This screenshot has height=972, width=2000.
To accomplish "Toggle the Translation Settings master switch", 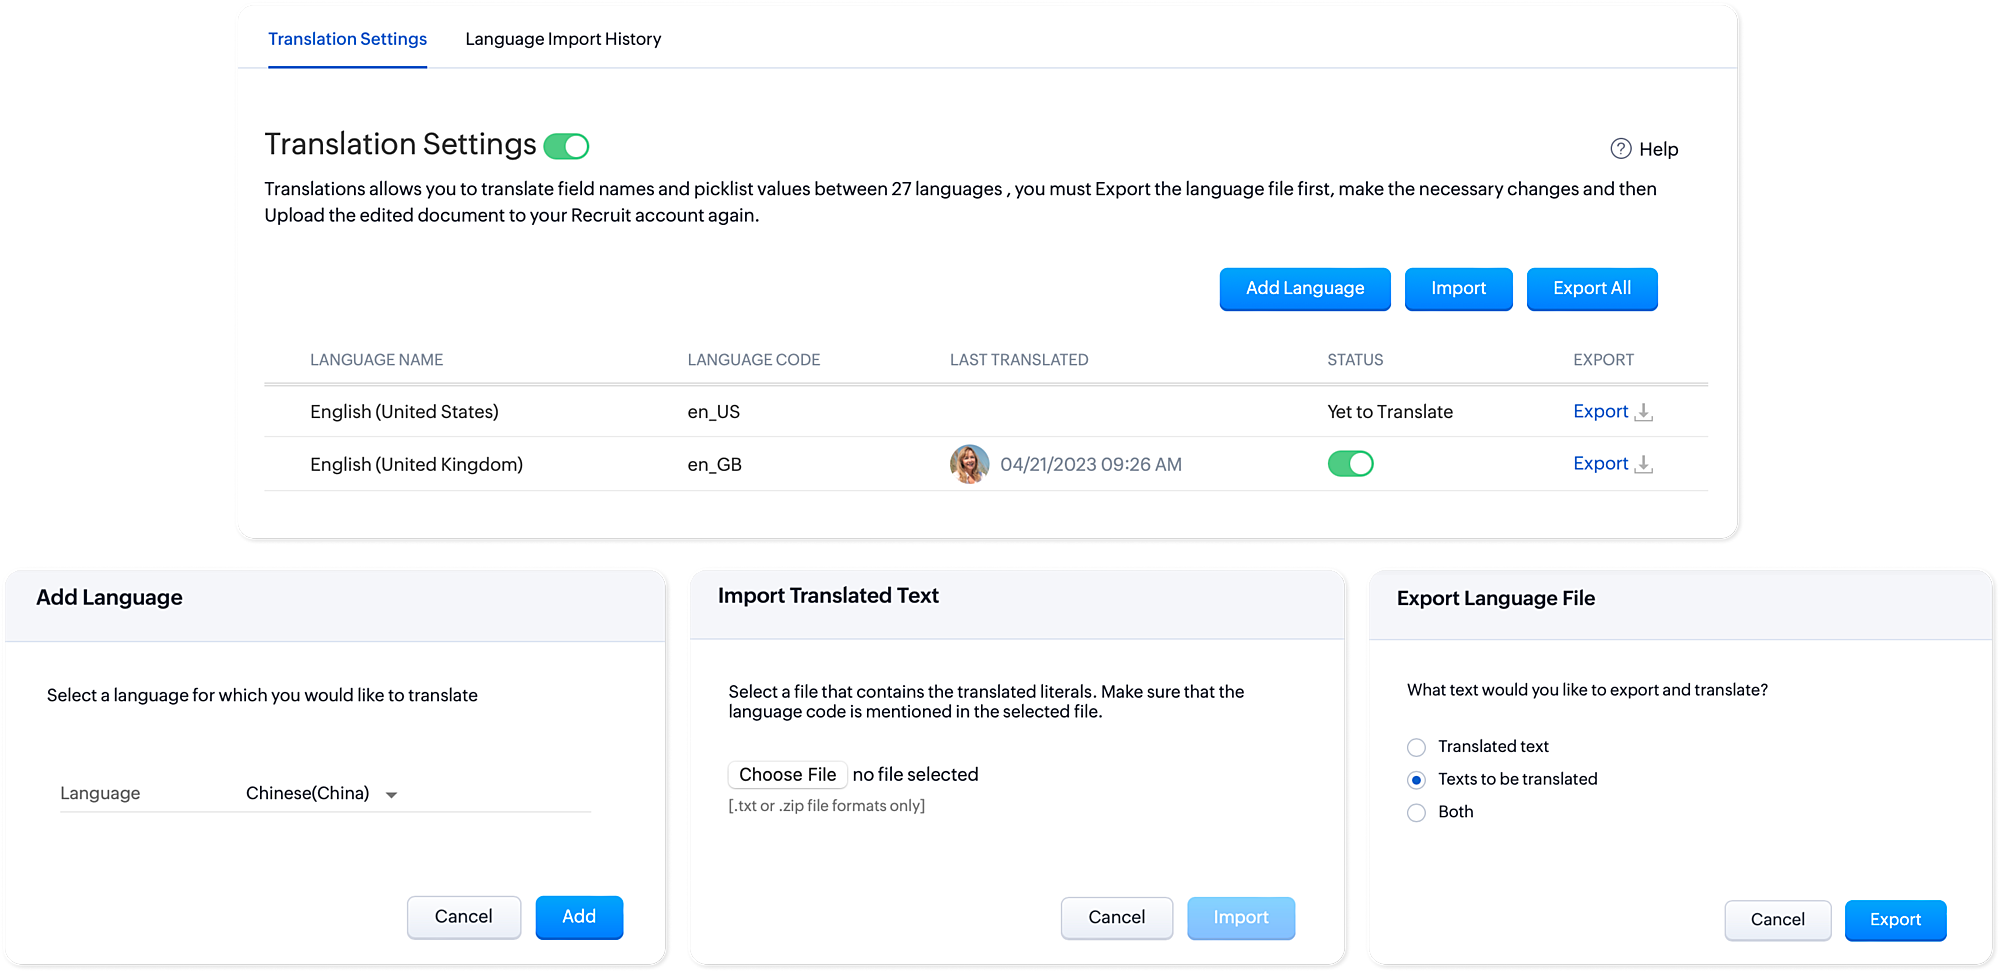I will (566, 146).
